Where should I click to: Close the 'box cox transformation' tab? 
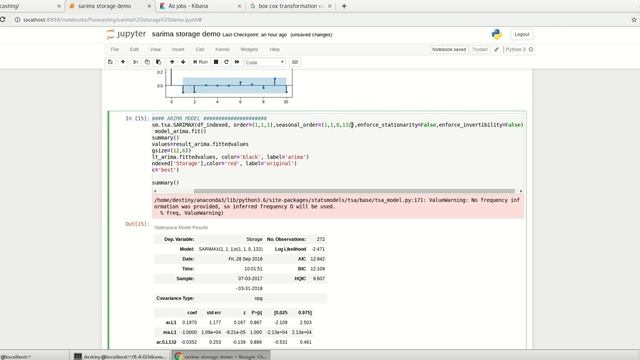(330, 6)
